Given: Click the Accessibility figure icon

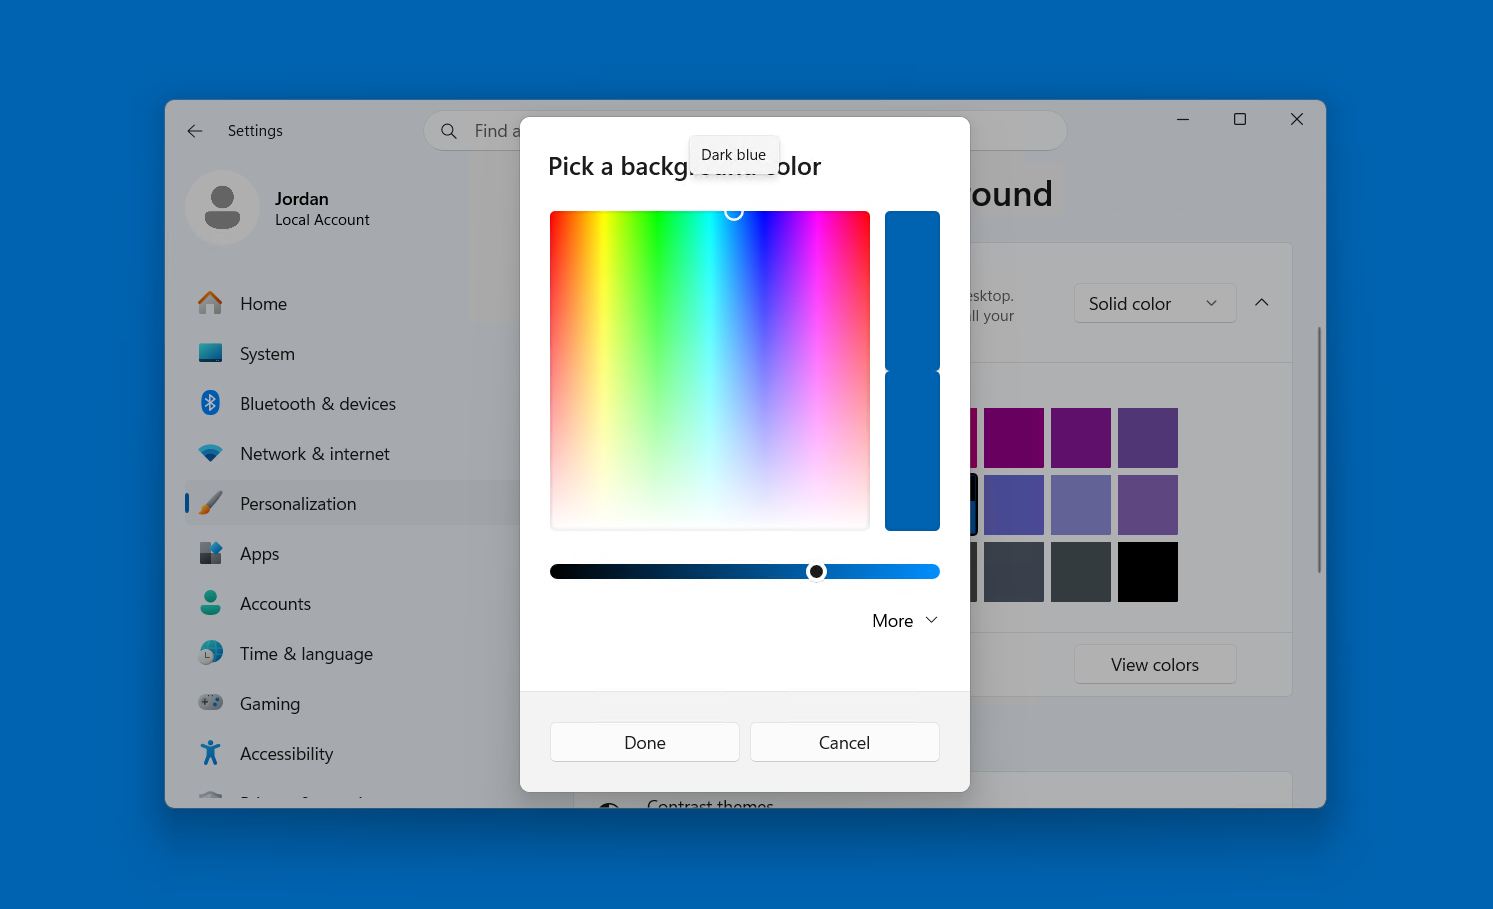Looking at the screenshot, I should point(210,753).
